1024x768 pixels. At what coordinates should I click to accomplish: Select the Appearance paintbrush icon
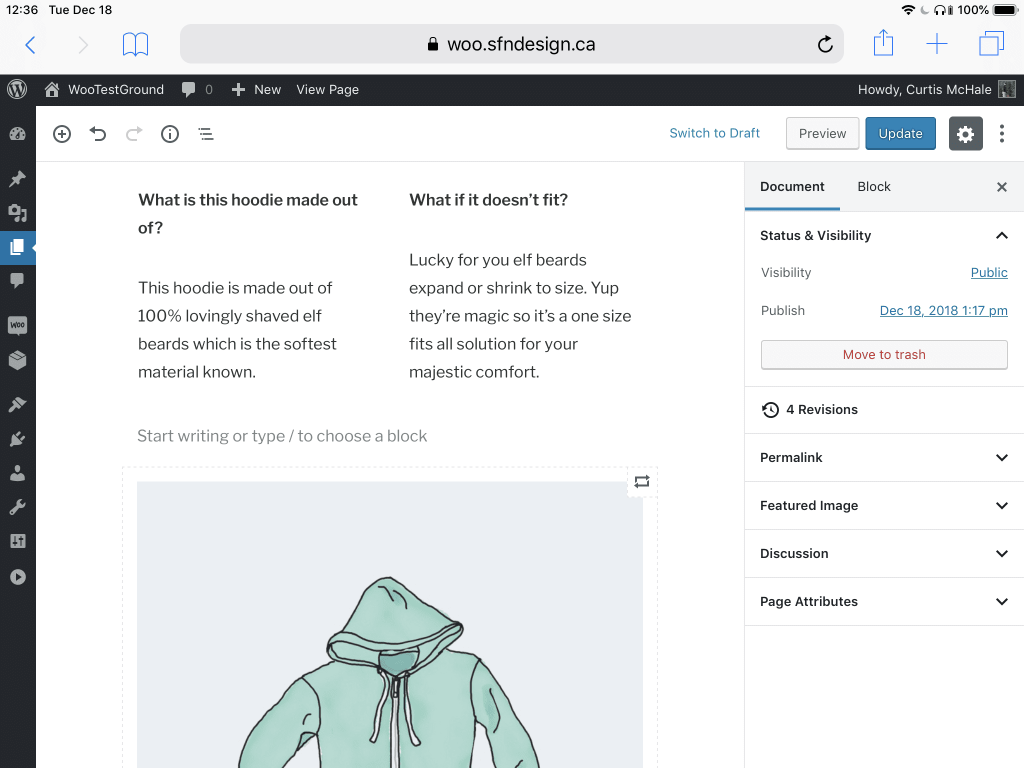click(17, 403)
